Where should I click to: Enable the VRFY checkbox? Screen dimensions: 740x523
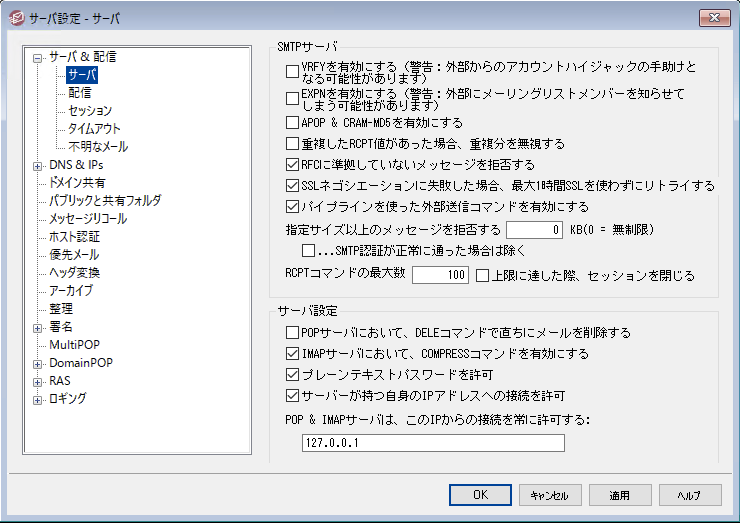click(x=292, y=71)
